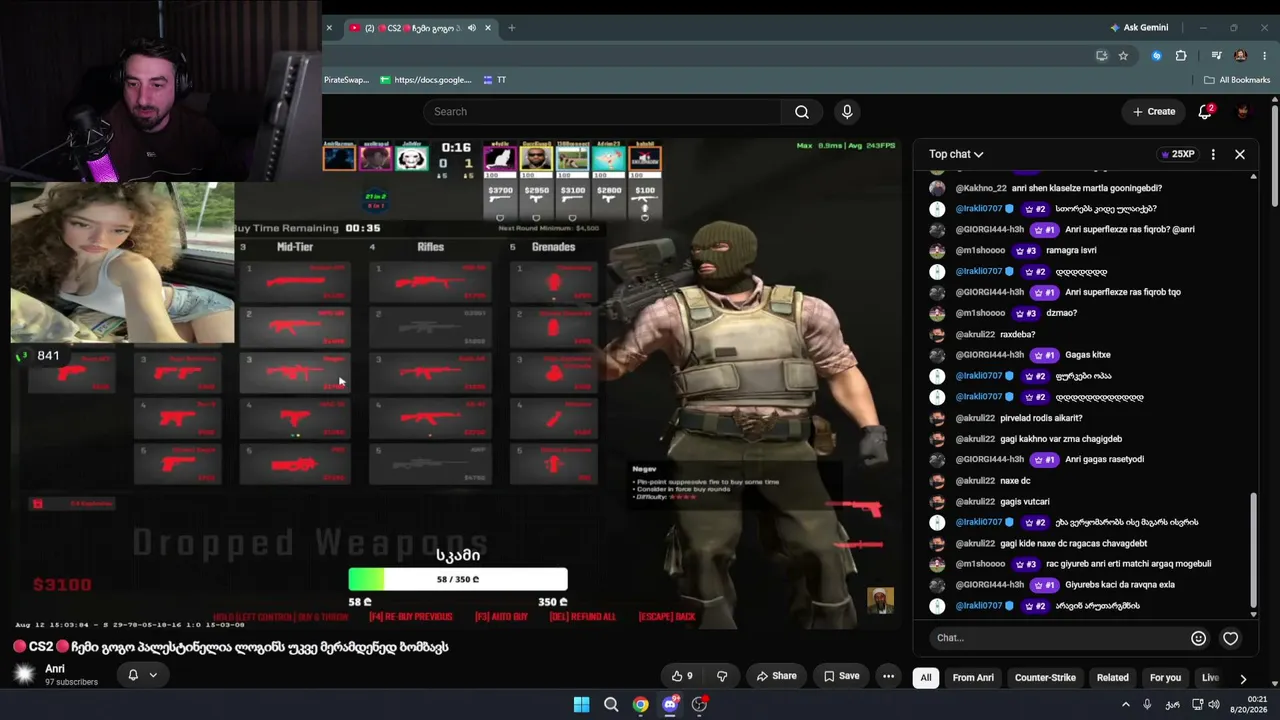Open the TT bookmark
The height and width of the screenshot is (720, 1280).
(x=494, y=80)
